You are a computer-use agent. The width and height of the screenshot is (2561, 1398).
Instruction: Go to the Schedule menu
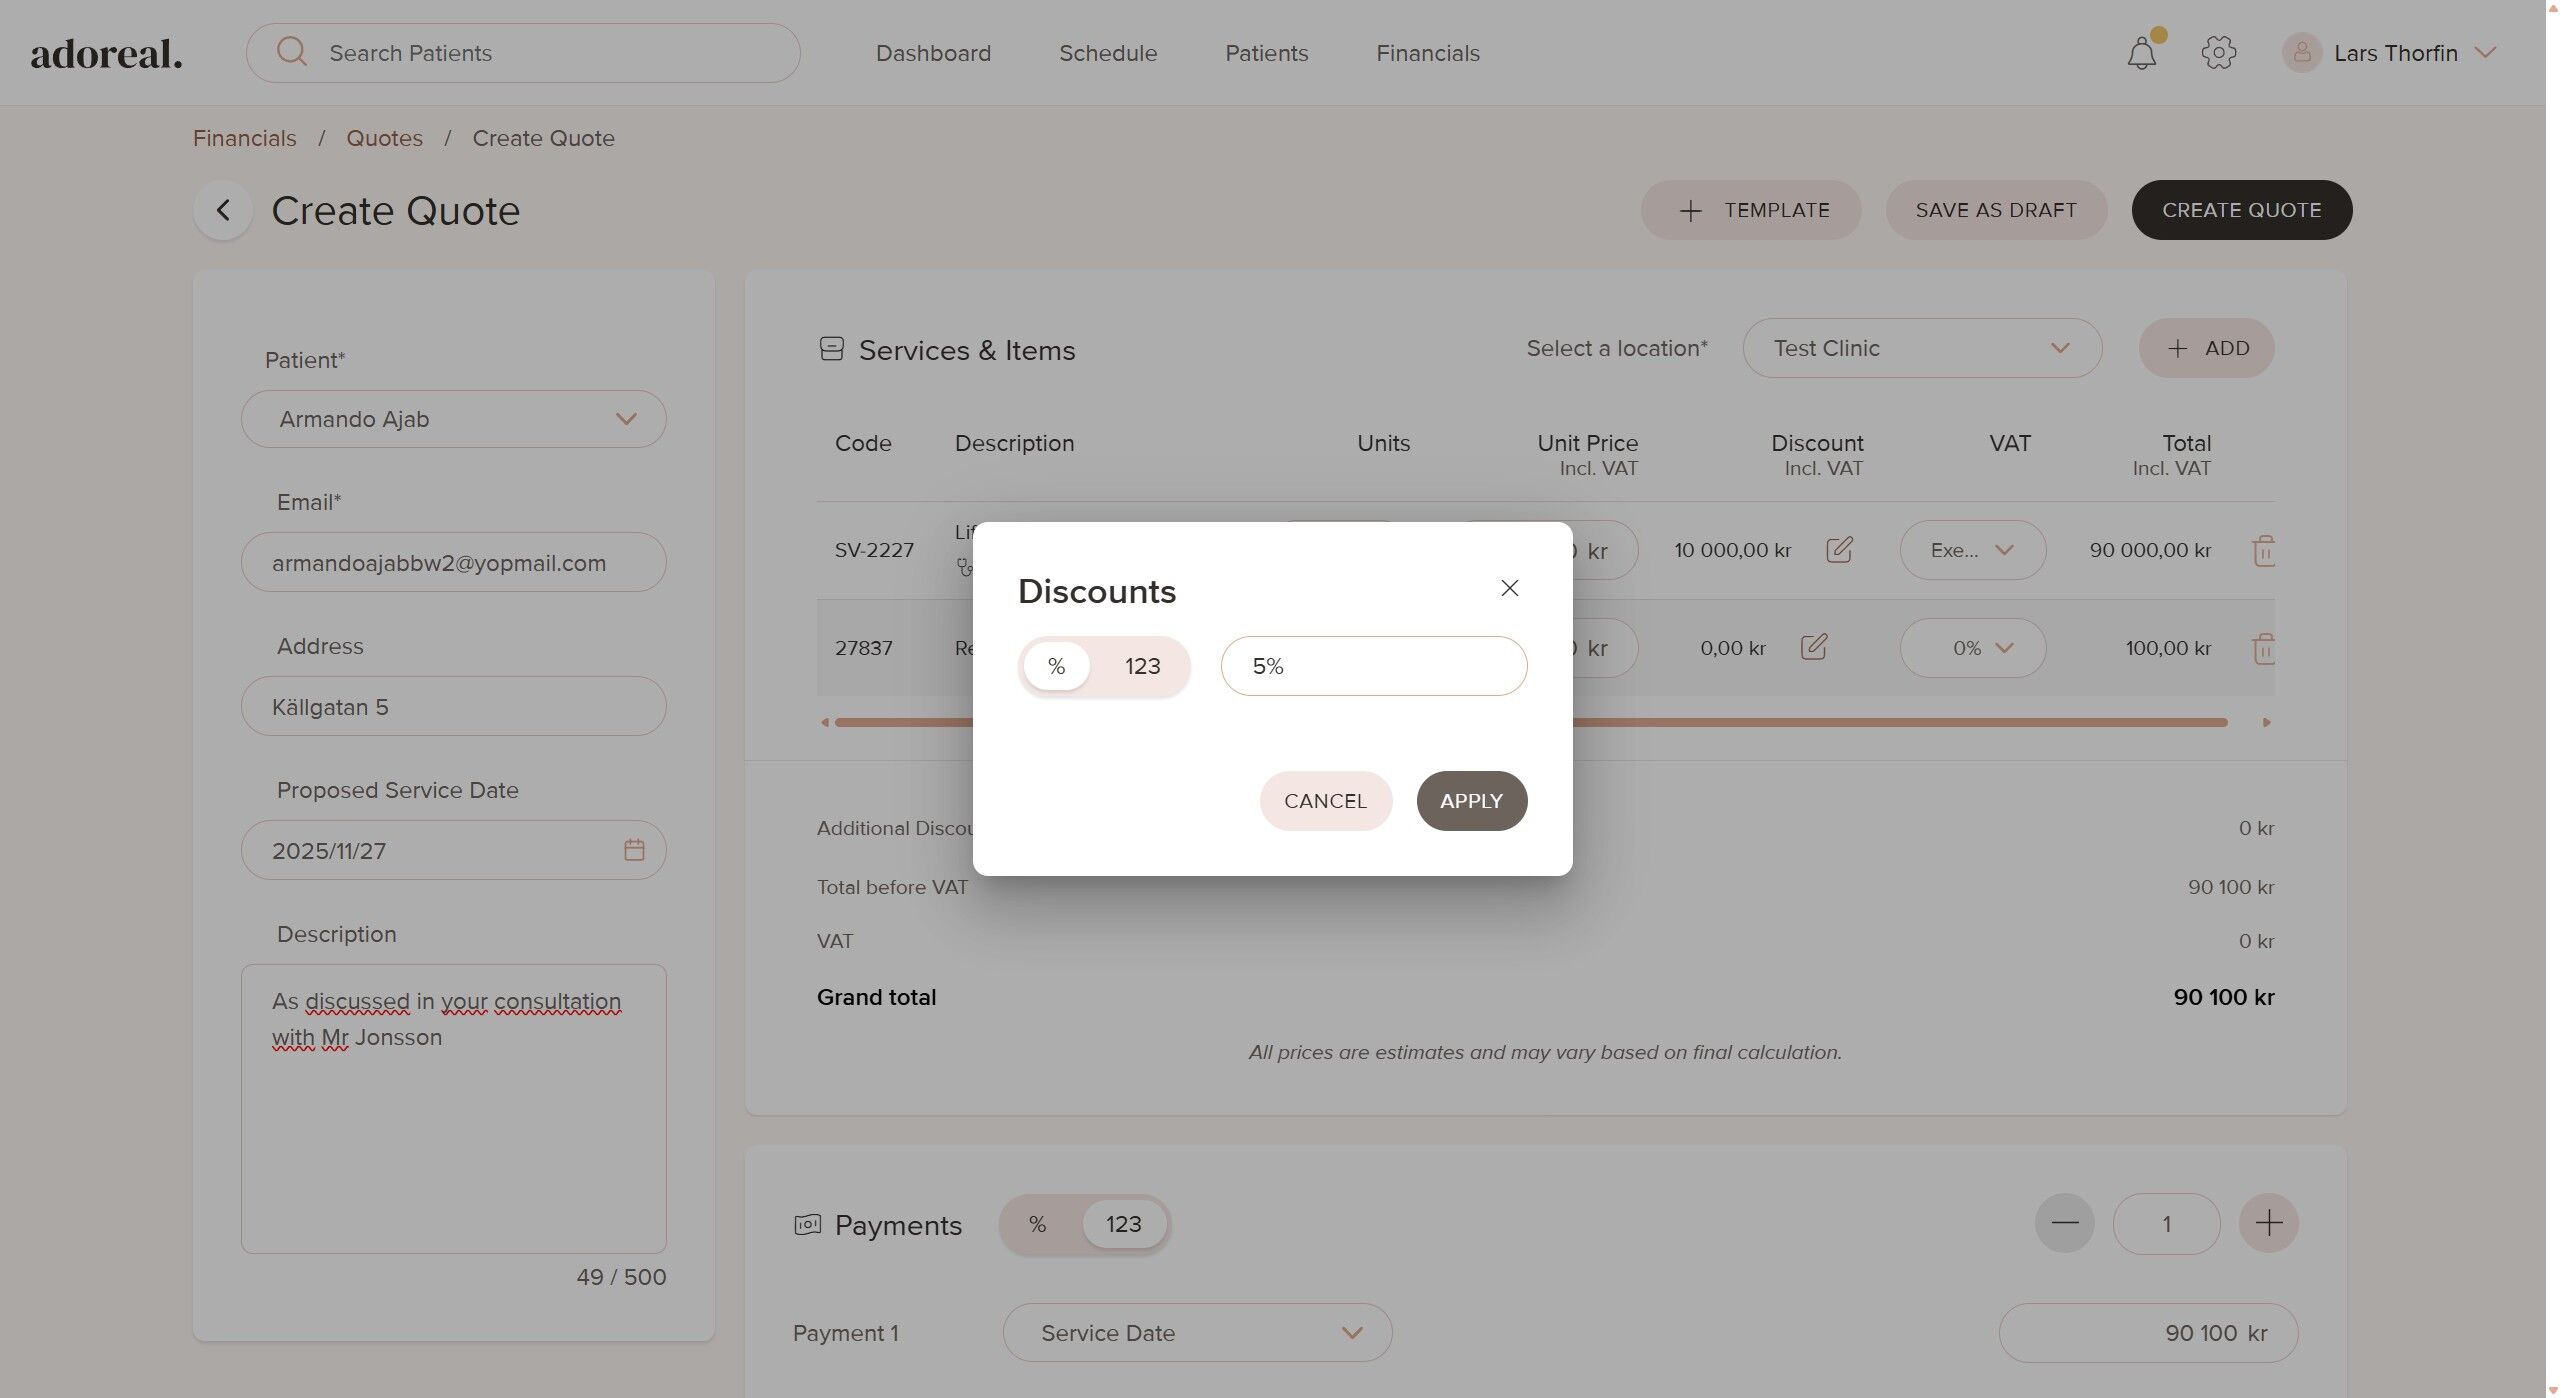pyautogui.click(x=1108, y=53)
